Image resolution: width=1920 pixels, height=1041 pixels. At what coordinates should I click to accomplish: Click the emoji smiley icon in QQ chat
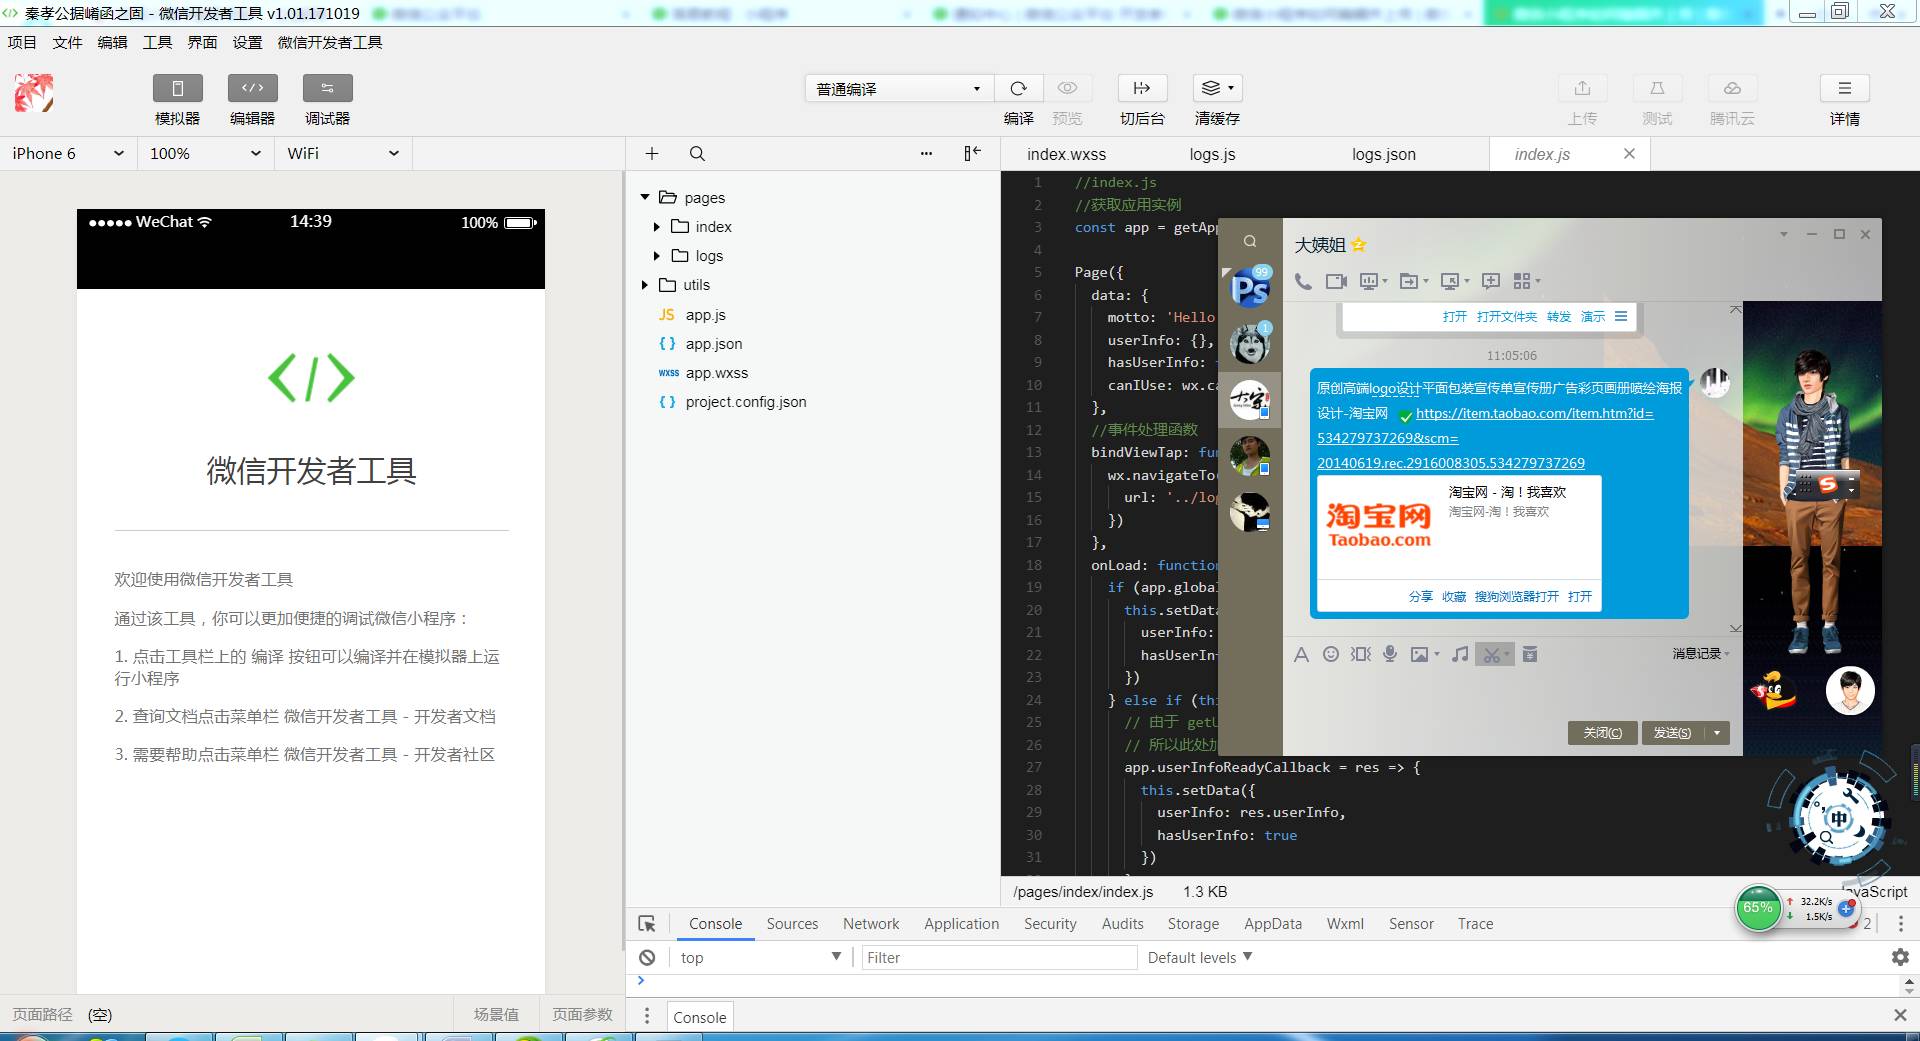[1330, 654]
